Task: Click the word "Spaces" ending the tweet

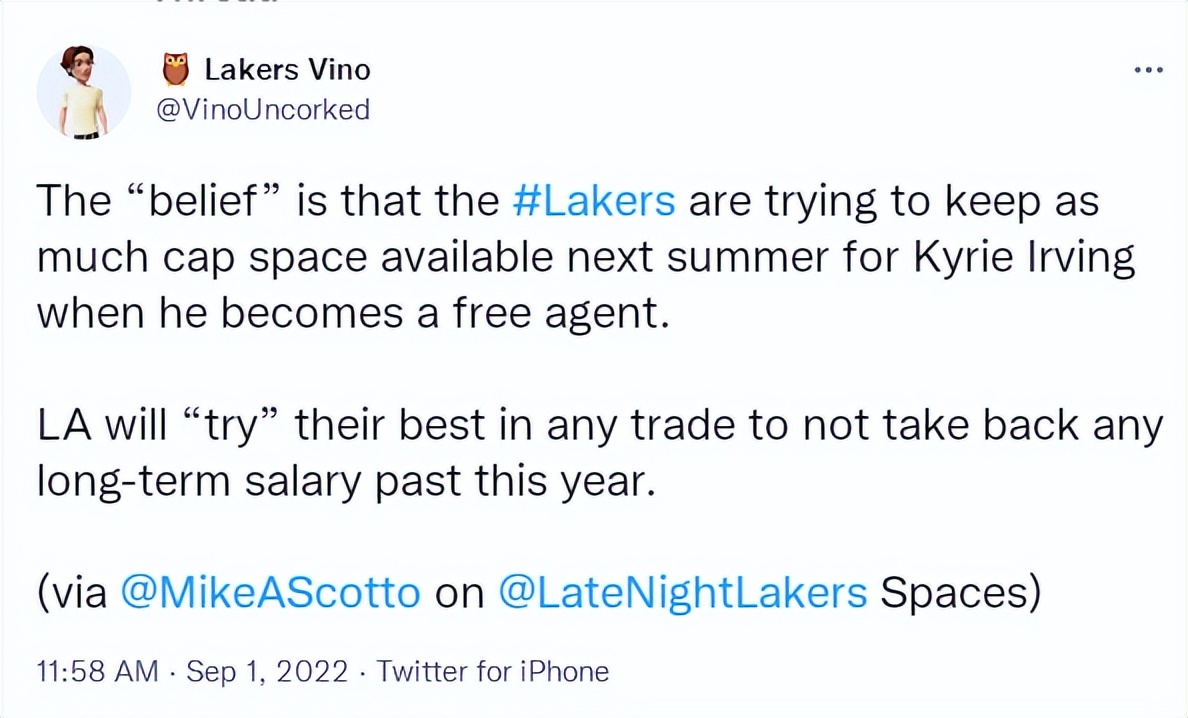Action: point(958,593)
